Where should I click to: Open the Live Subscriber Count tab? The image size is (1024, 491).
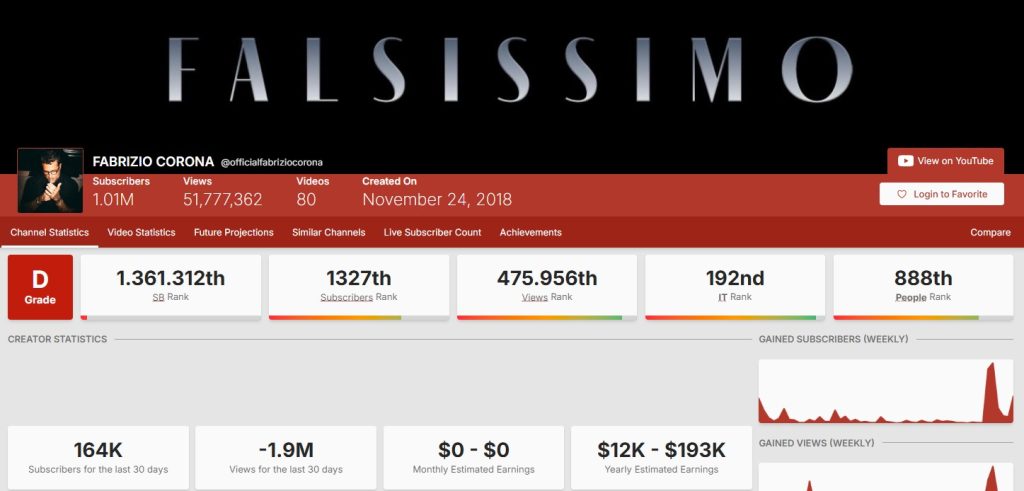point(432,233)
